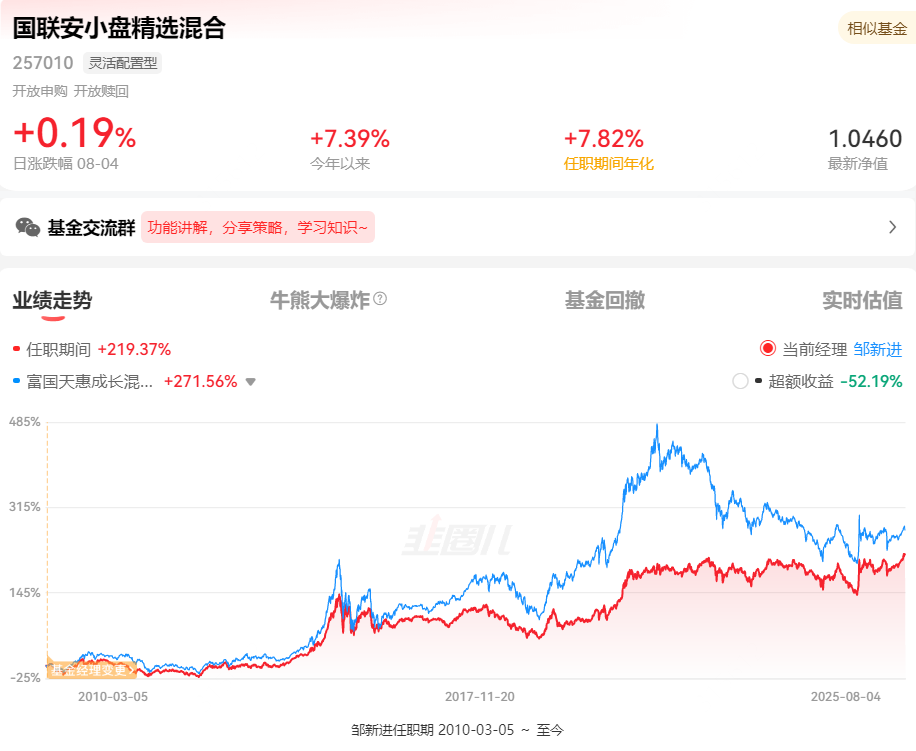Switch to the 牛熊大爆炸 tab
Viewport: 916px width, 751px height.
pyautogui.click(x=320, y=300)
